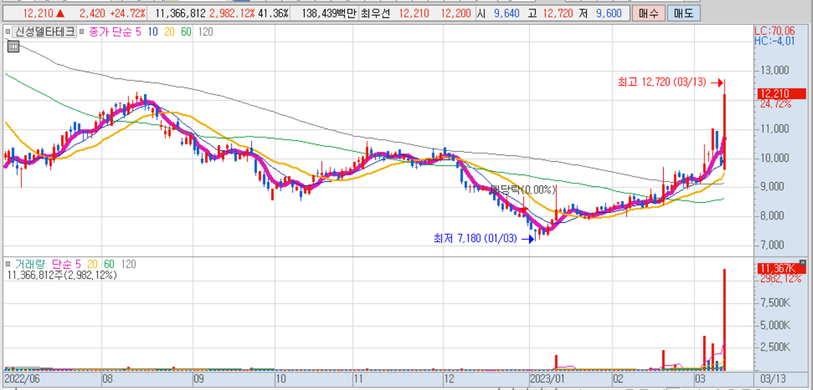Screen dimensions: 813x390
Task: Click the 7,500K volume axis label
Action: pyautogui.click(x=775, y=302)
